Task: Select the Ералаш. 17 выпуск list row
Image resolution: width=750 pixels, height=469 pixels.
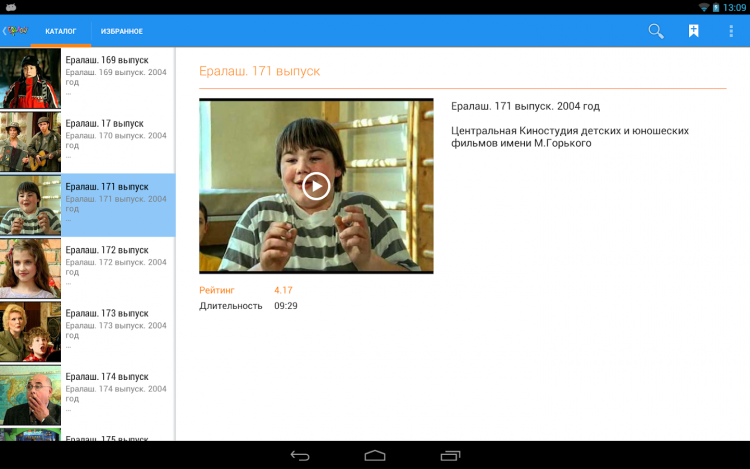Action: (88, 142)
